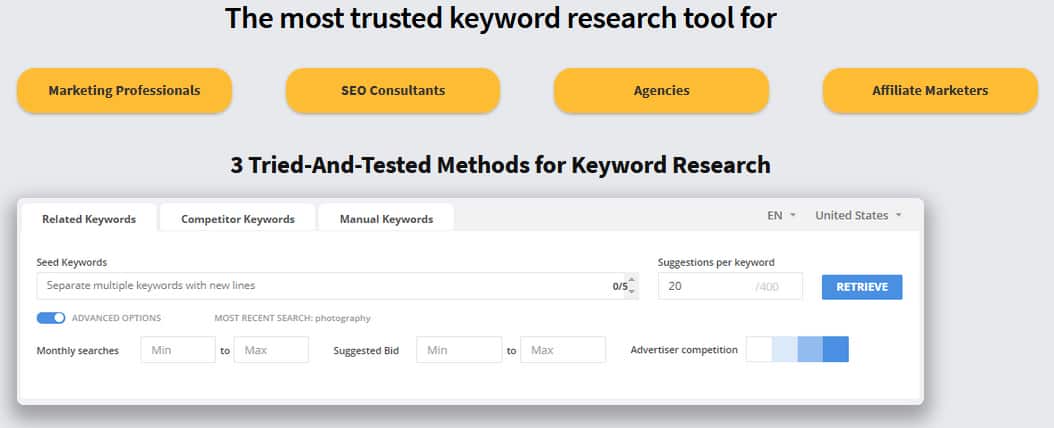Select the darkest blue Advertiser competition level
Image resolution: width=1054 pixels, height=428 pixels.
[836, 350]
